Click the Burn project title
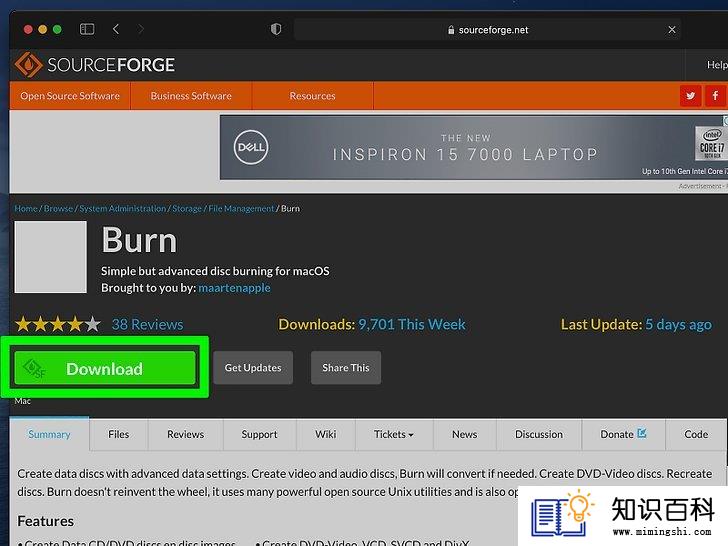 click(x=139, y=240)
